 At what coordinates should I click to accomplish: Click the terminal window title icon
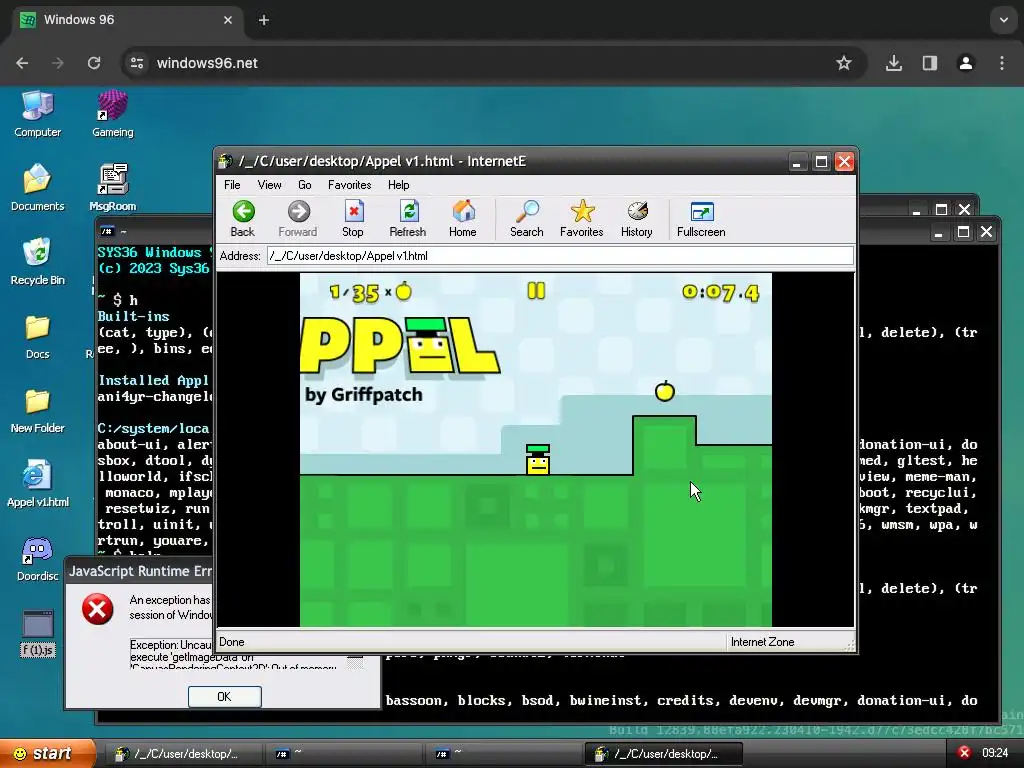click(x=106, y=231)
